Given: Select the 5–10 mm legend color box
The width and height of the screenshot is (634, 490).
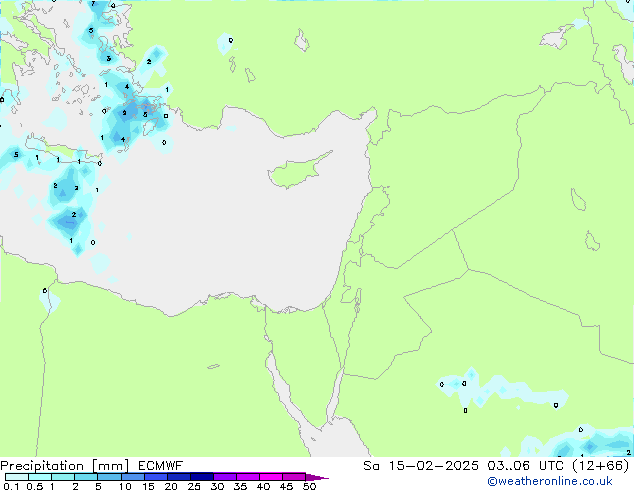Looking at the screenshot, I should pyautogui.click(x=109, y=477).
